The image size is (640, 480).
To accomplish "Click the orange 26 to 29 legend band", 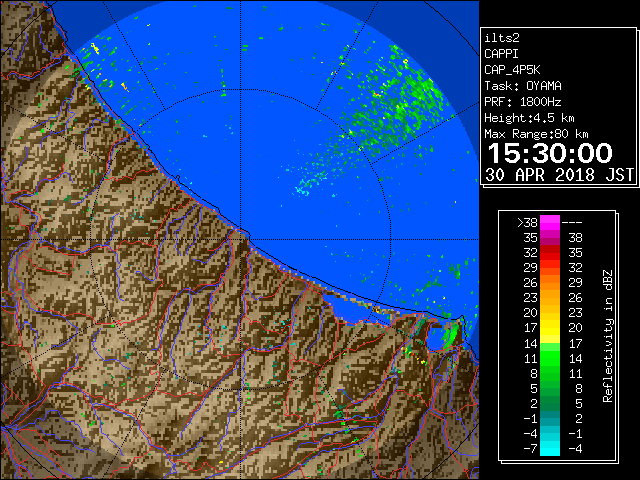I will [550, 282].
